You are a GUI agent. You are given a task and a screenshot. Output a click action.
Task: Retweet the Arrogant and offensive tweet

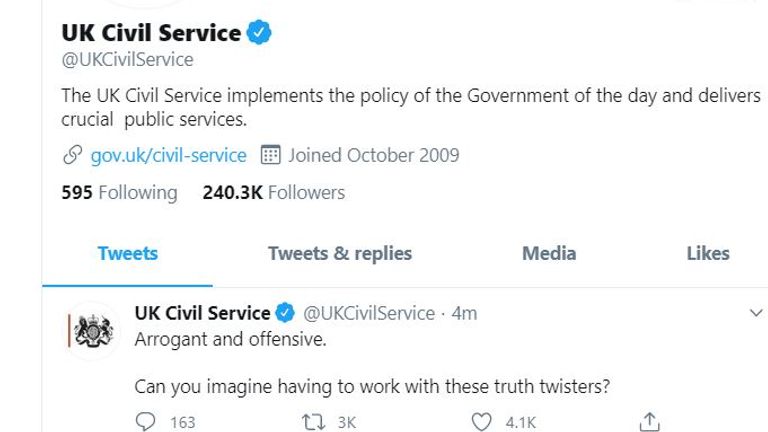[313, 422]
